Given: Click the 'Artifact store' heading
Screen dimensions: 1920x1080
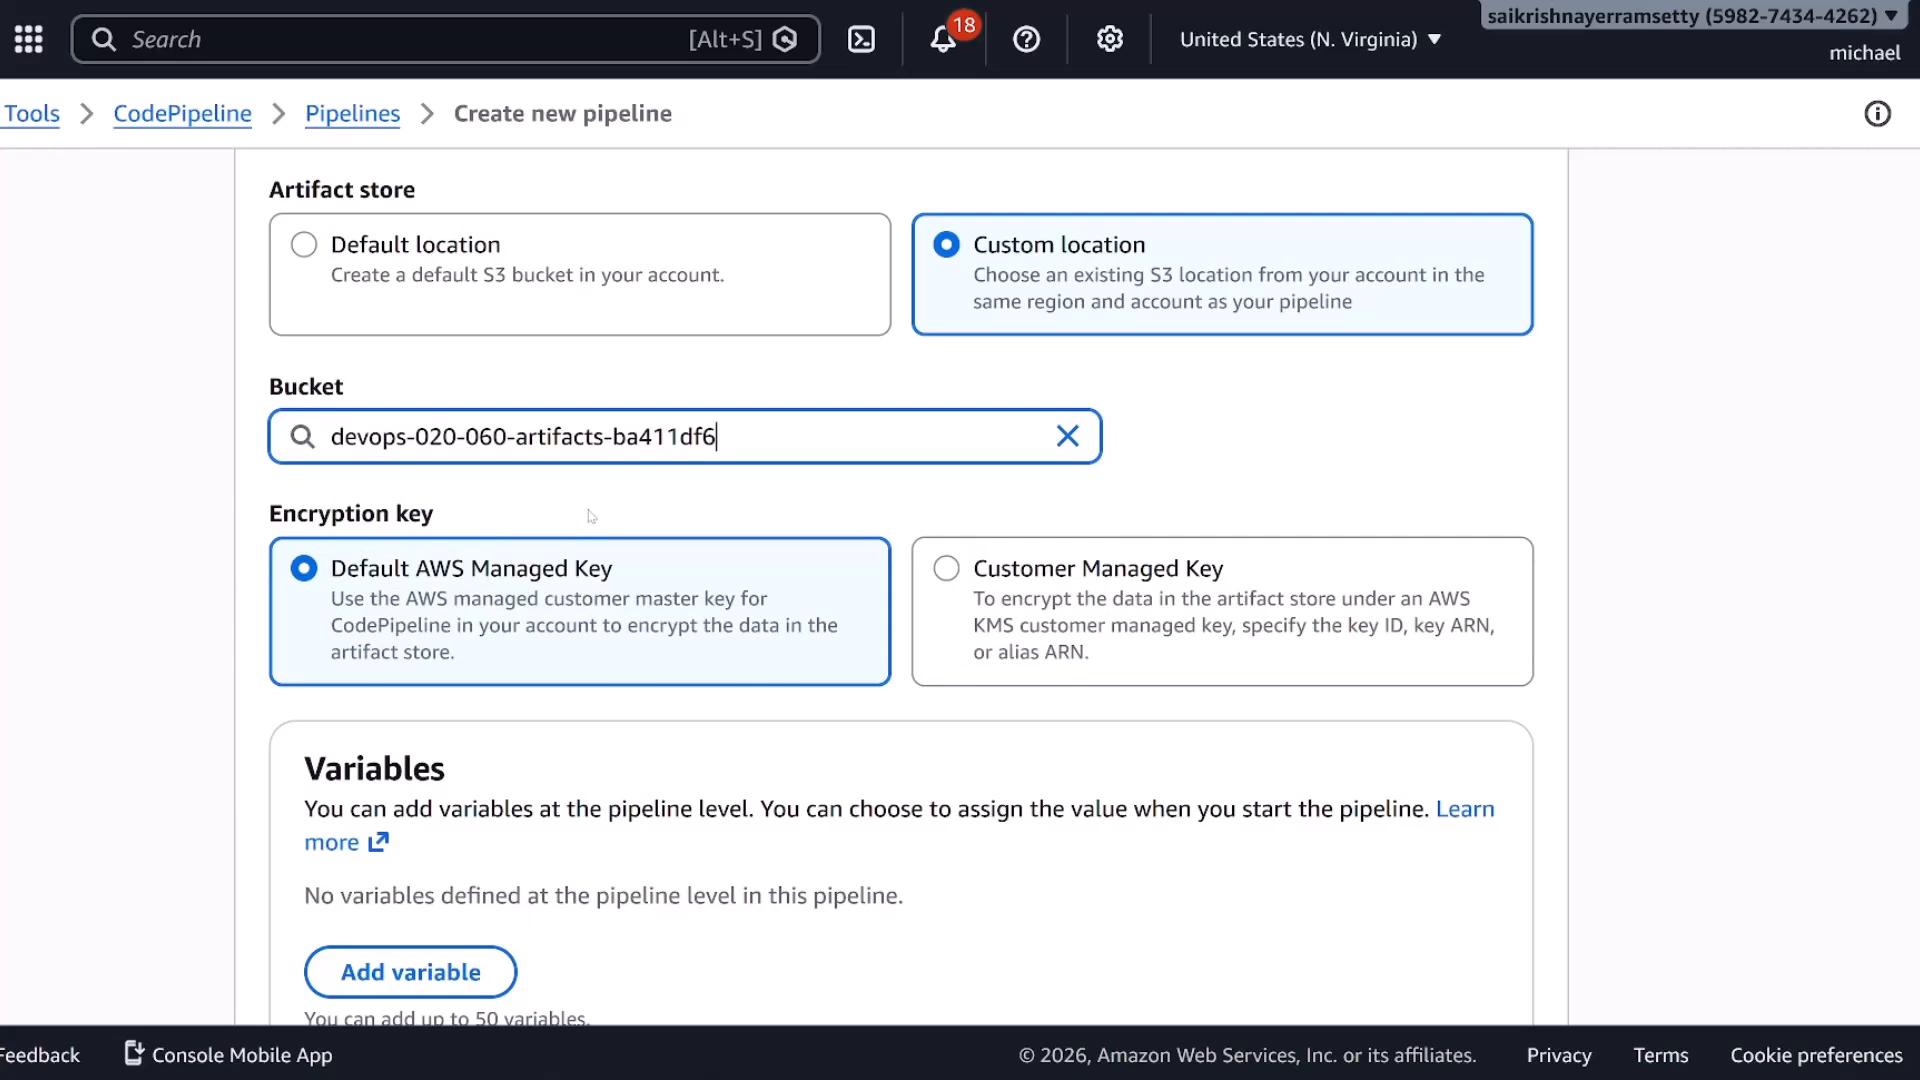Looking at the screenshot, I should pyautogui.click(x=342, y=190).
